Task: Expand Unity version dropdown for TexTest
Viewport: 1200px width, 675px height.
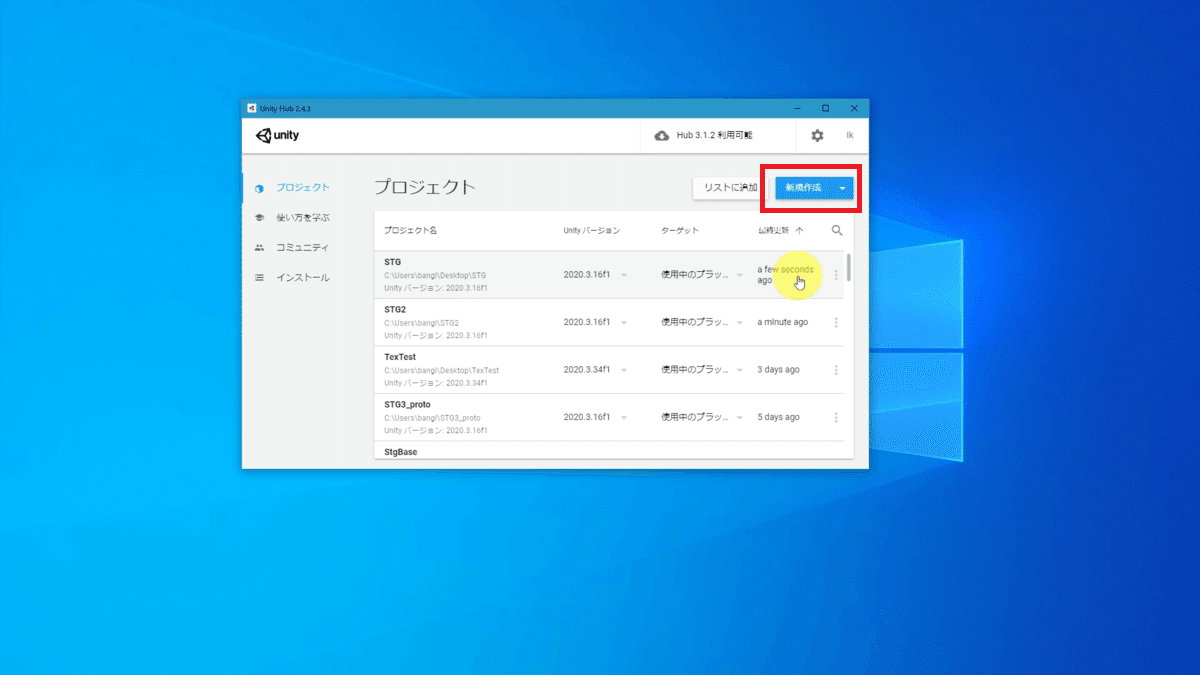Action: pyautogui.click(x=624, y=370)
